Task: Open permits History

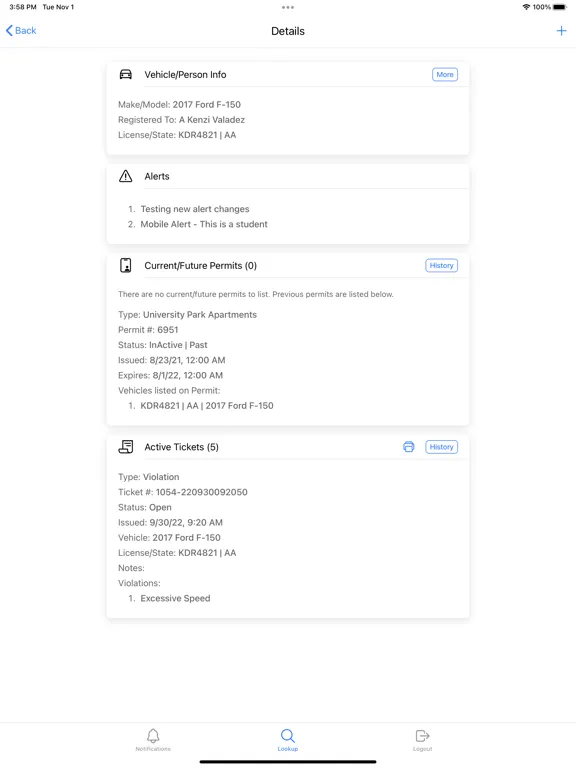Action: coord(441,265)
